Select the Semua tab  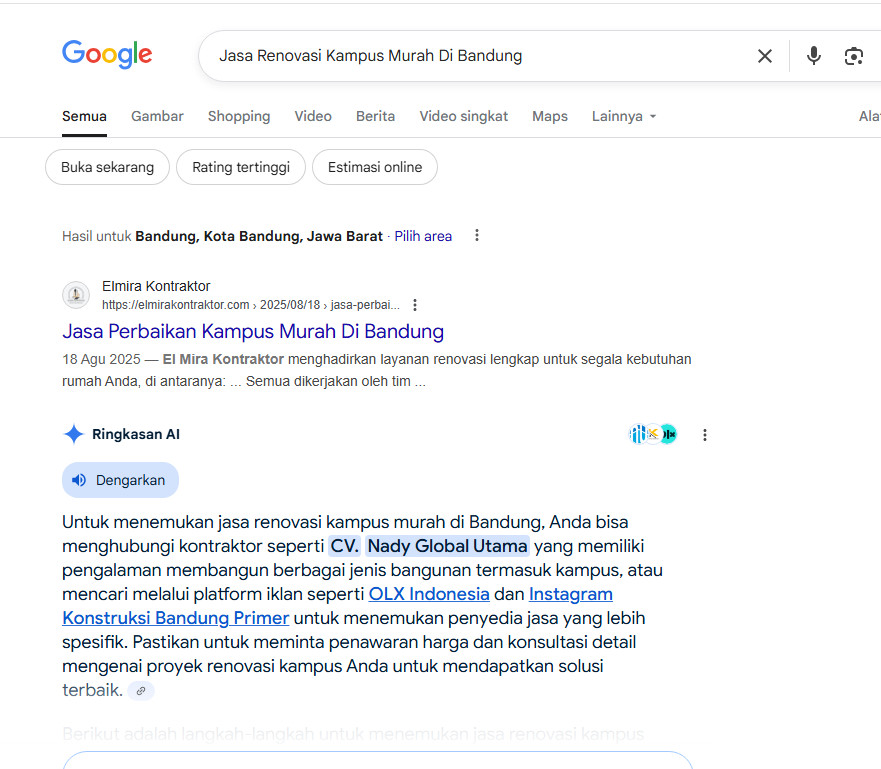[x=84, y=116]
